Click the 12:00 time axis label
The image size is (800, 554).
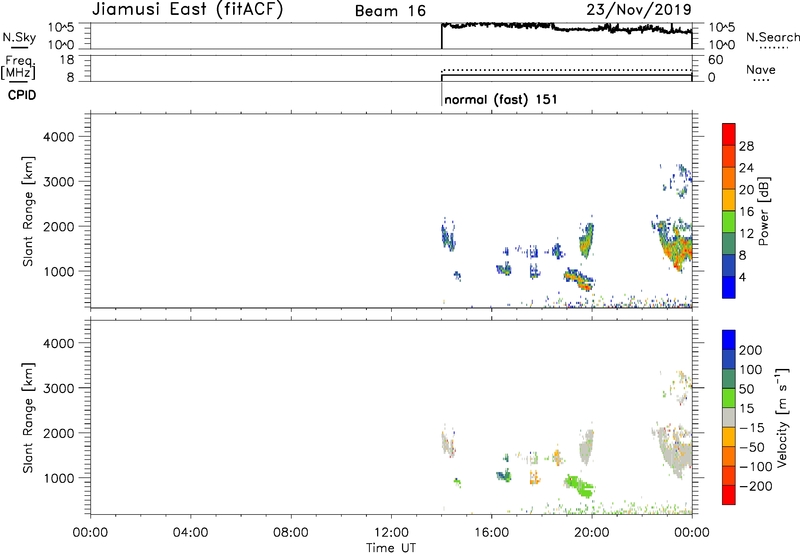391,532
